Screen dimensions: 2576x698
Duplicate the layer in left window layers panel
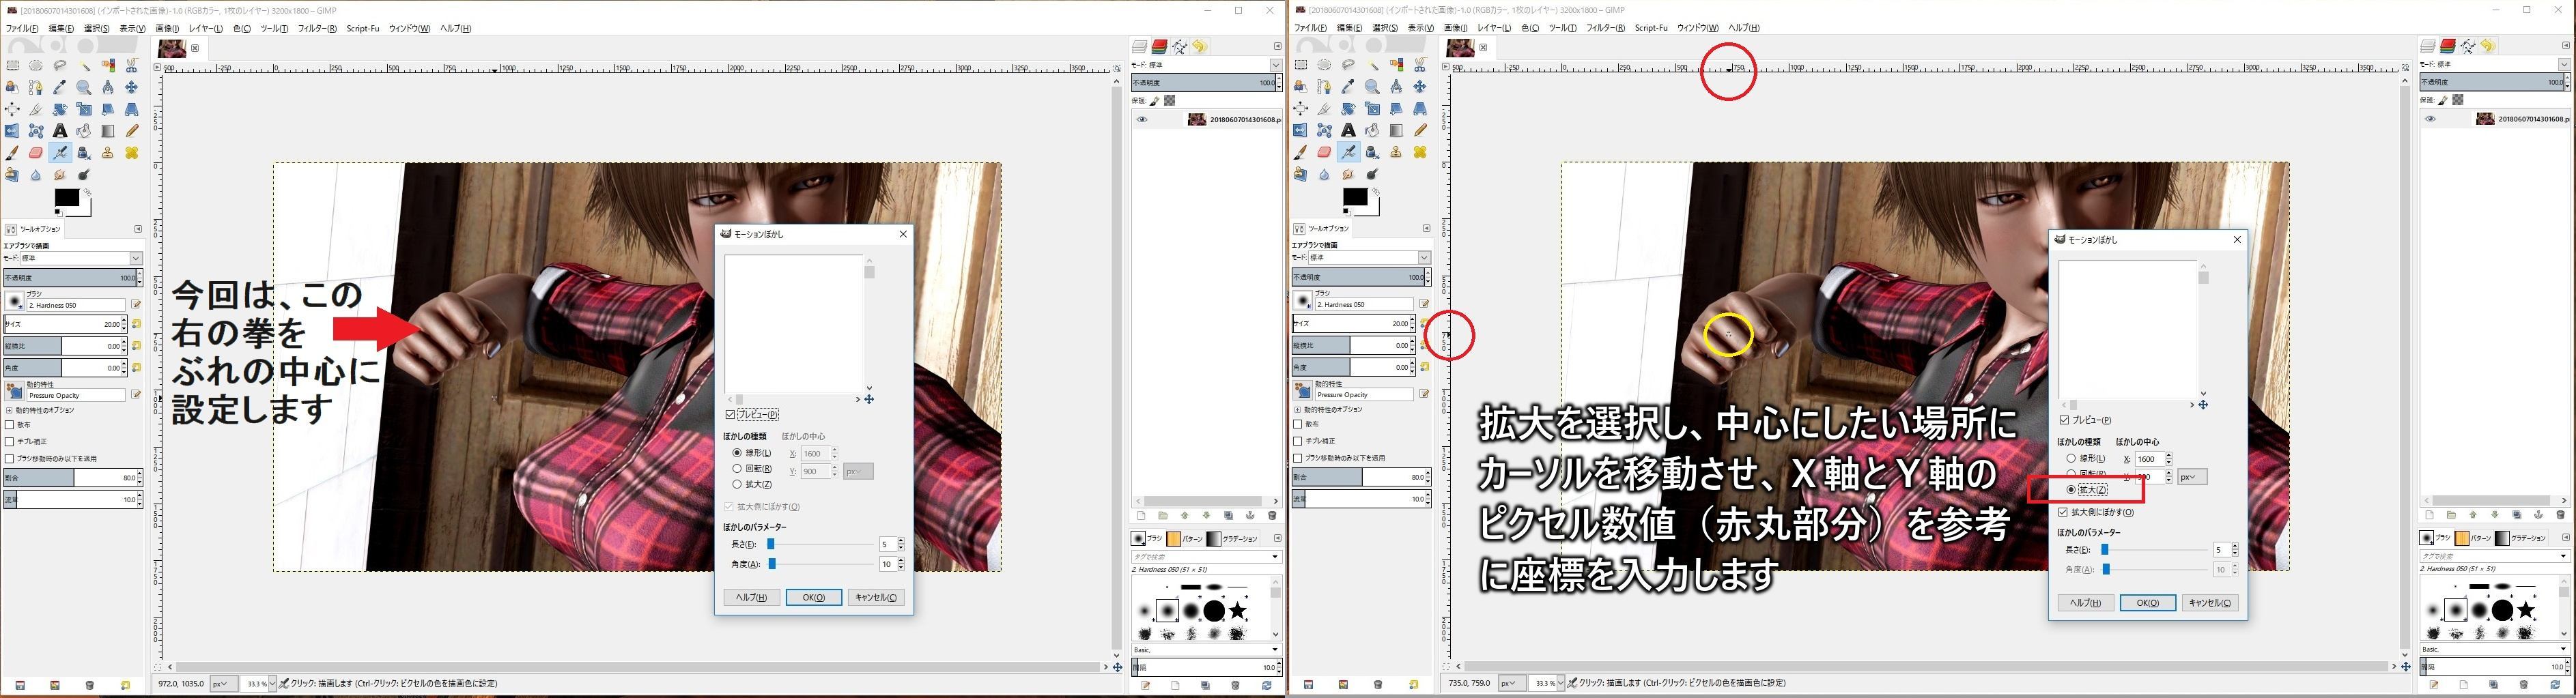tap(1228, 516)
